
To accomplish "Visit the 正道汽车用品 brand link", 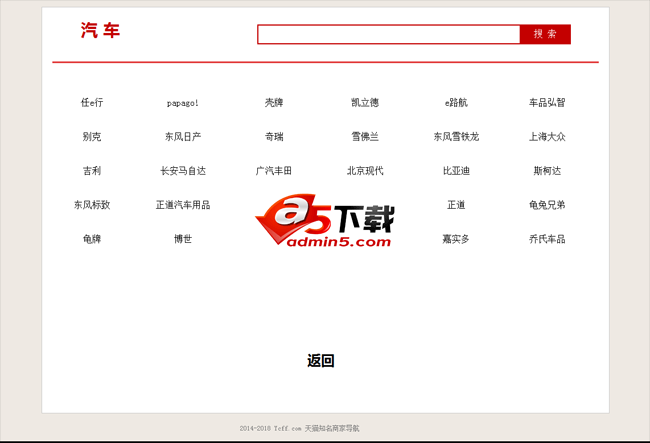I will 183,204.
